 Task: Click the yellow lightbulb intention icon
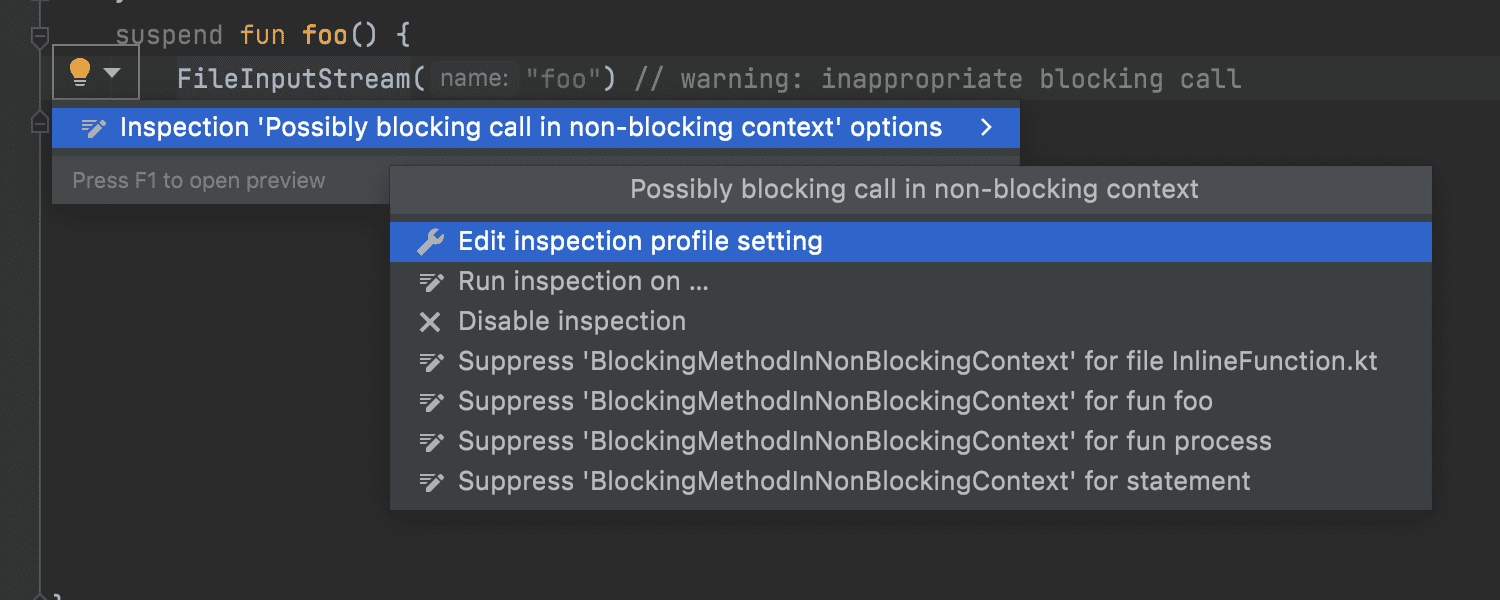tap(80, 72)
